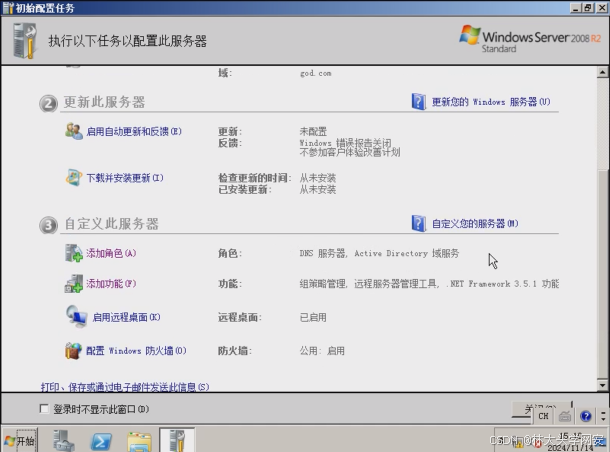610x452 pixels.
Task: Click domain value god.com text
Action: coord(316,73)
